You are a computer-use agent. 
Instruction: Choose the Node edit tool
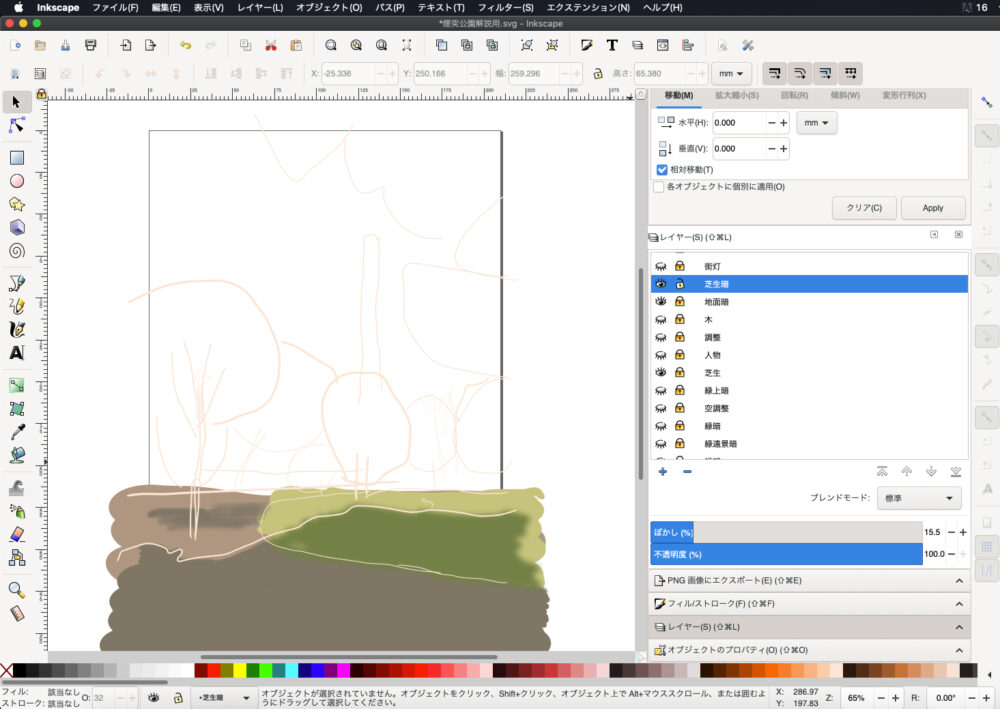(x=17, y=125)
